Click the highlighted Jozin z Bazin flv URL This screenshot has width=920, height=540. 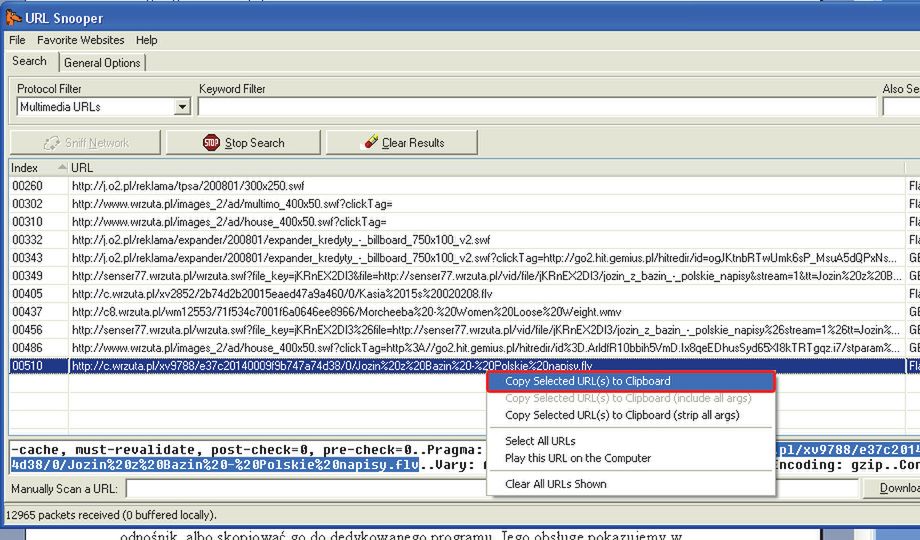click(332, 366)
